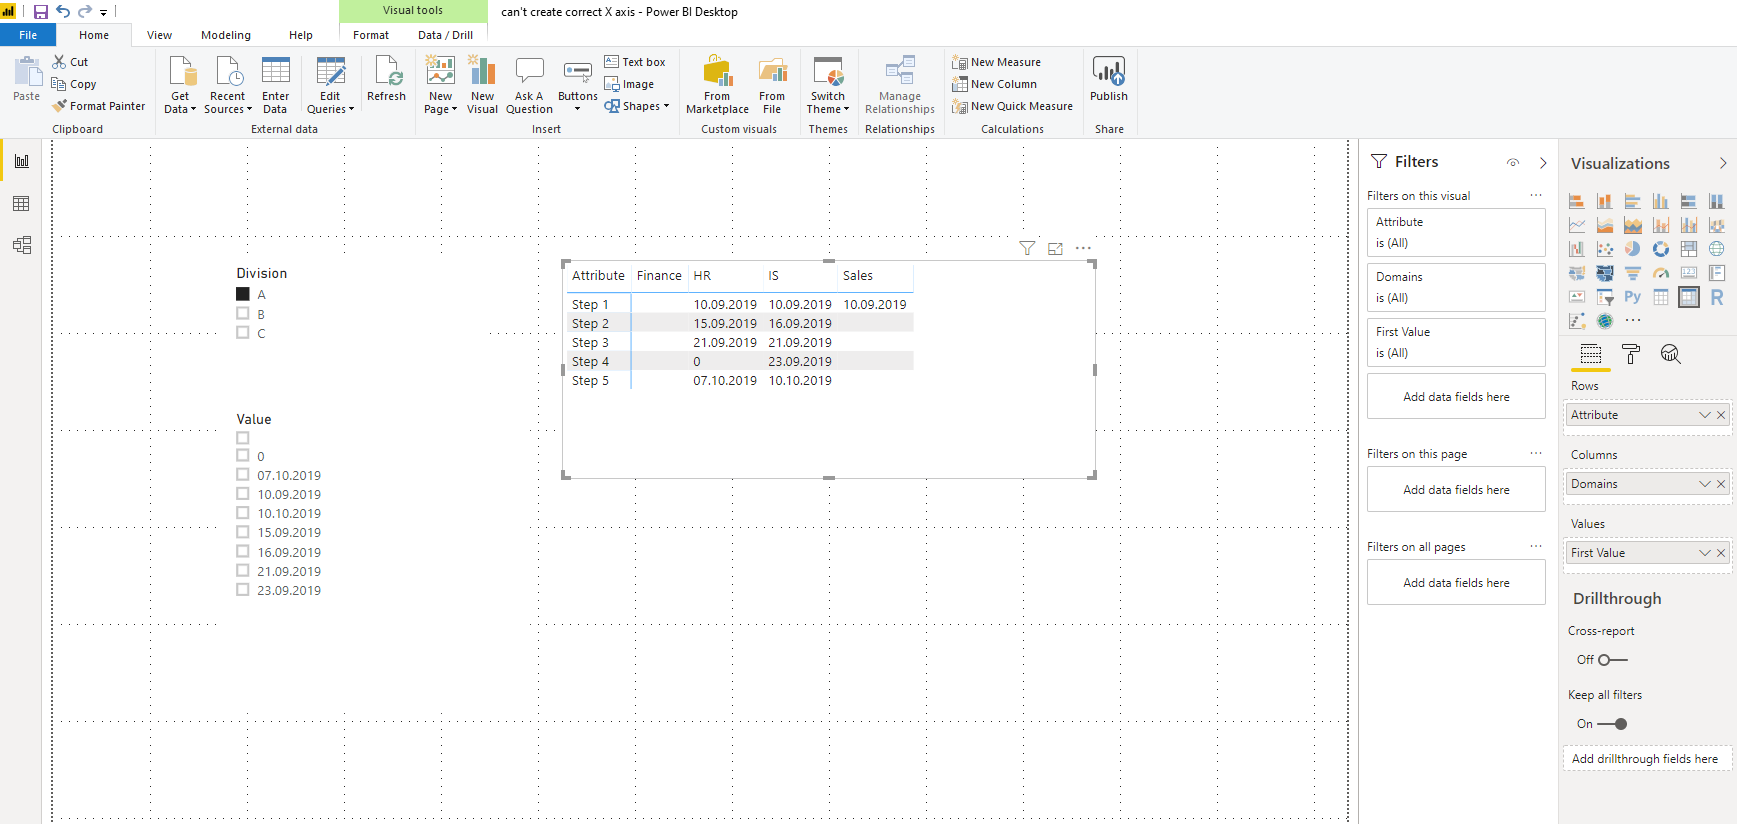Open the Analytics magnifier pane

pos(1670,354)
